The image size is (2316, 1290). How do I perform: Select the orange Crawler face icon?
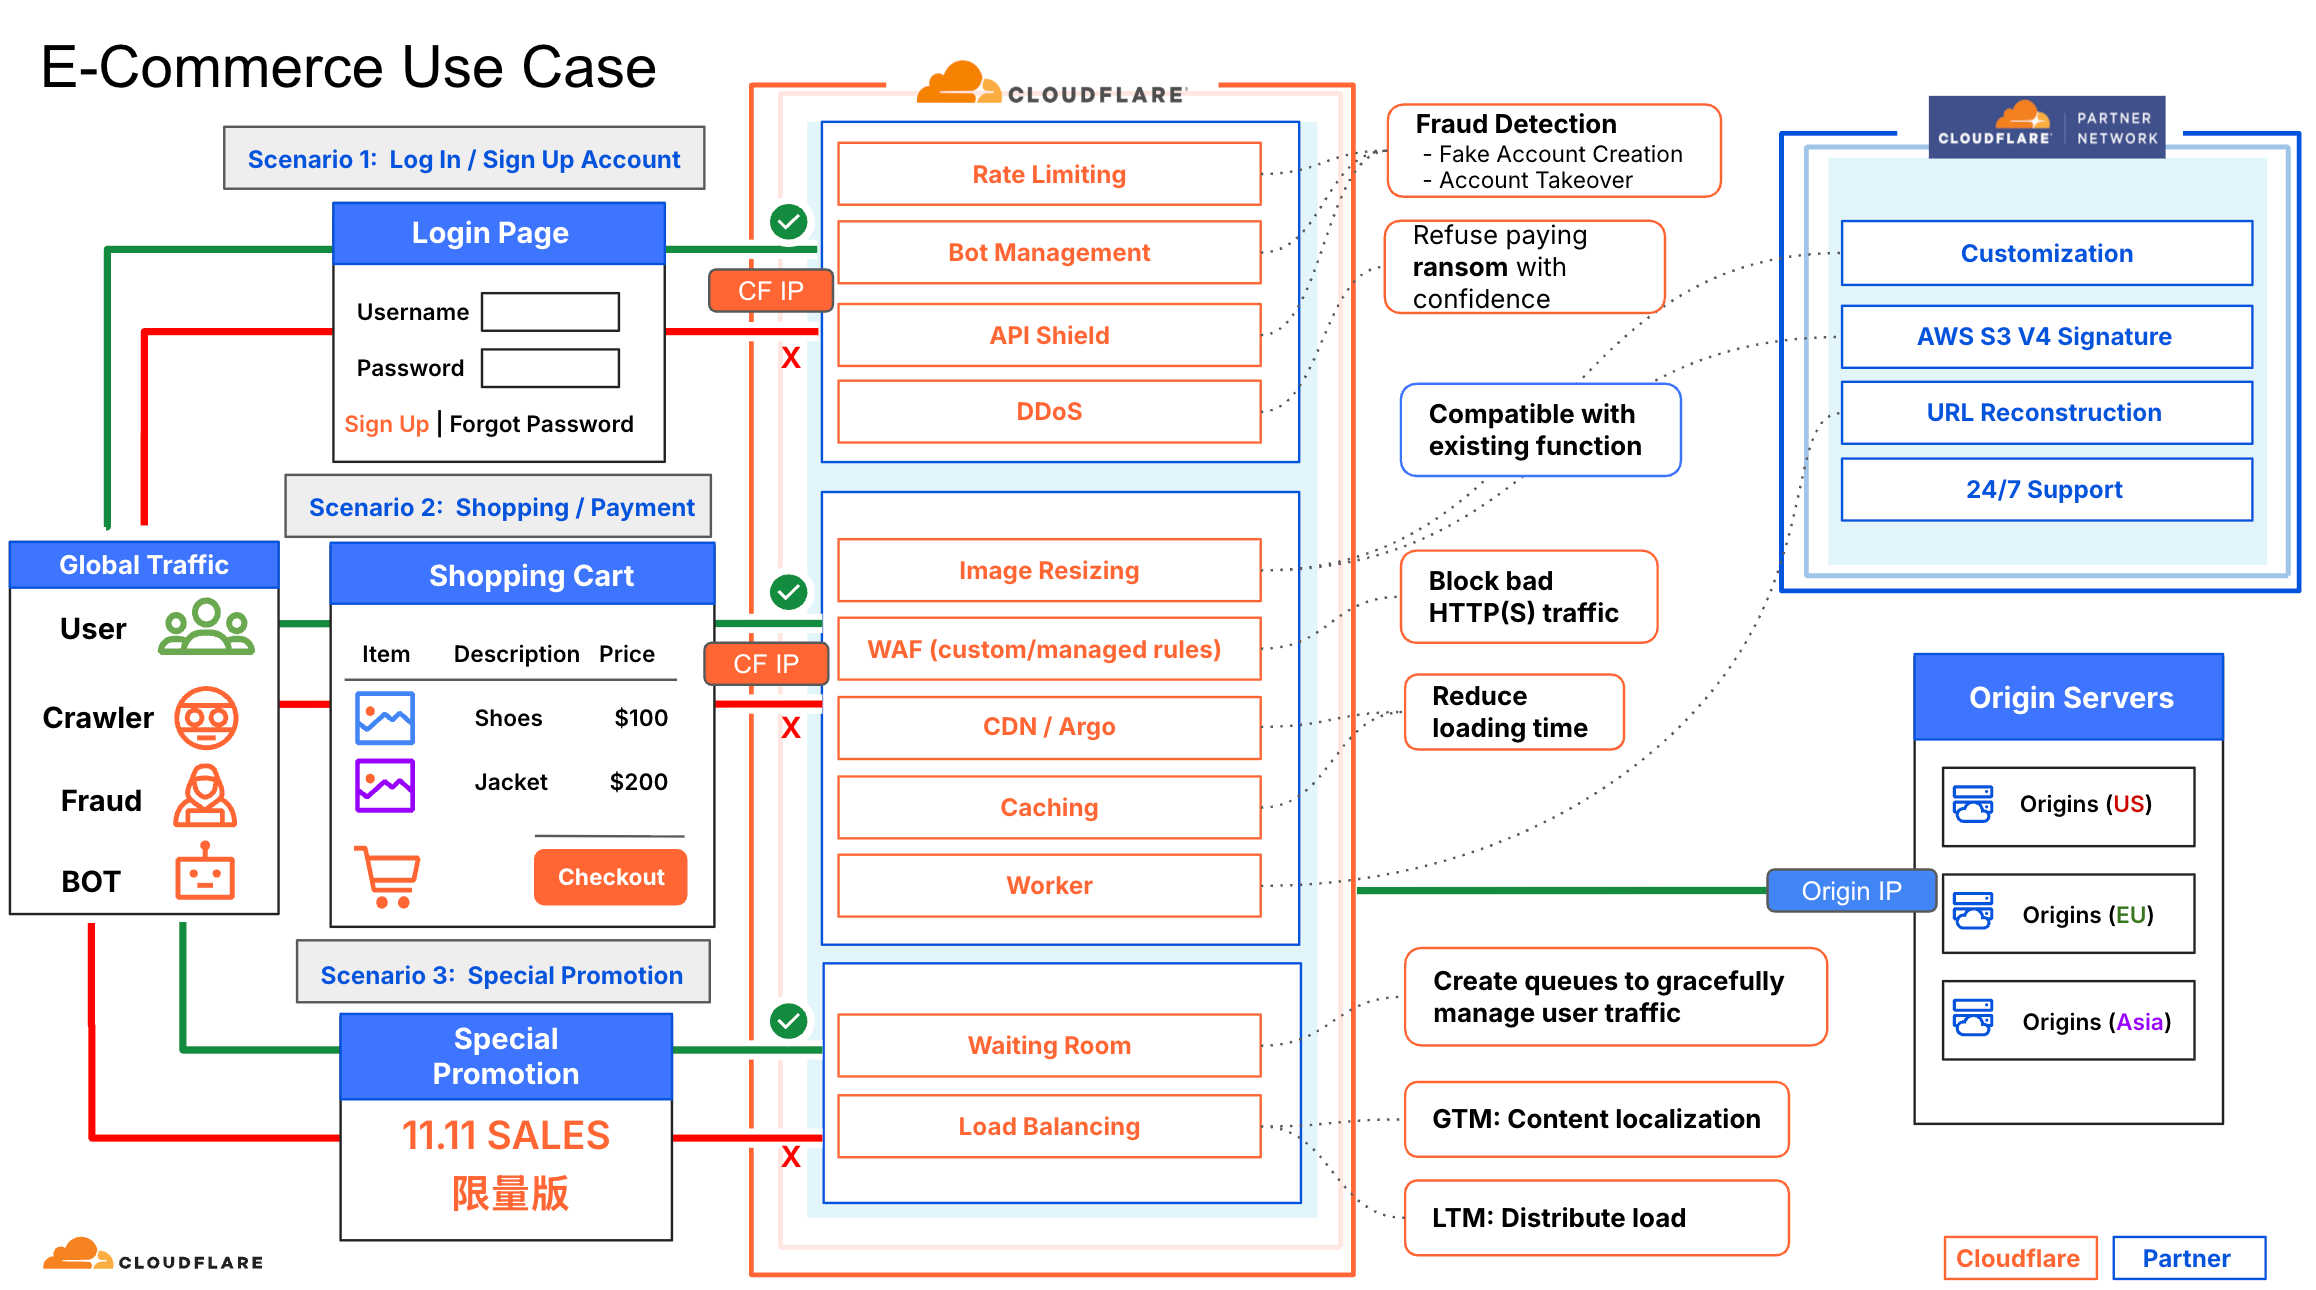[206, 718]
